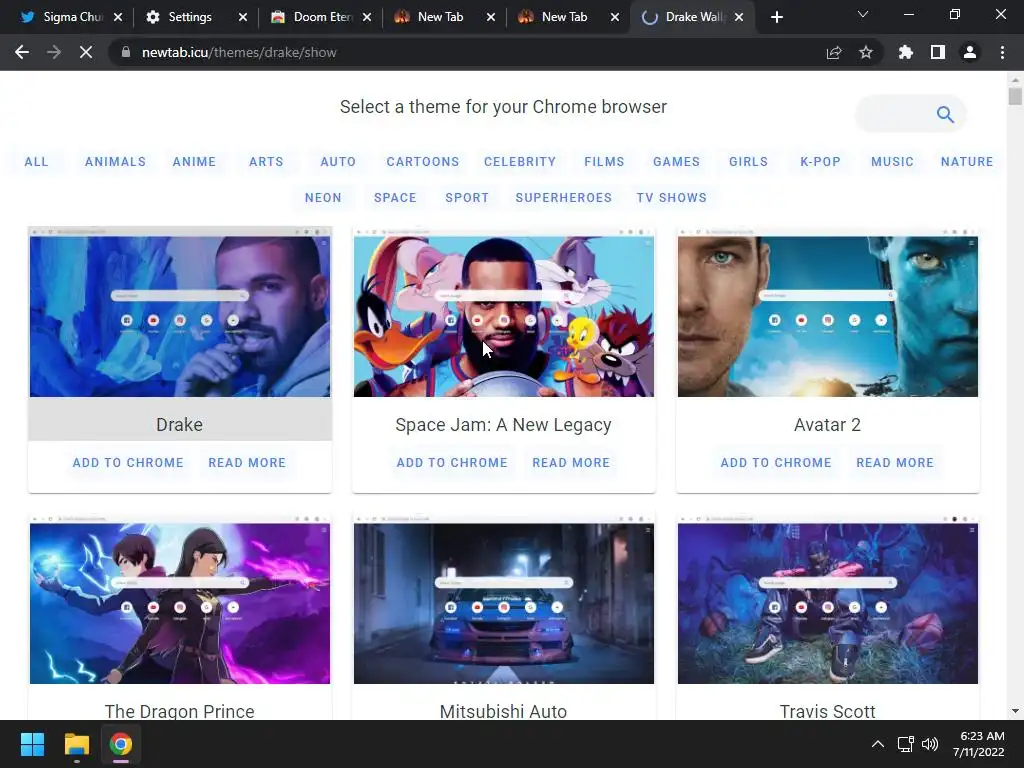The image size is (1024, 768).
Task: Switch to the Settings tab
Action: point(190,17)
